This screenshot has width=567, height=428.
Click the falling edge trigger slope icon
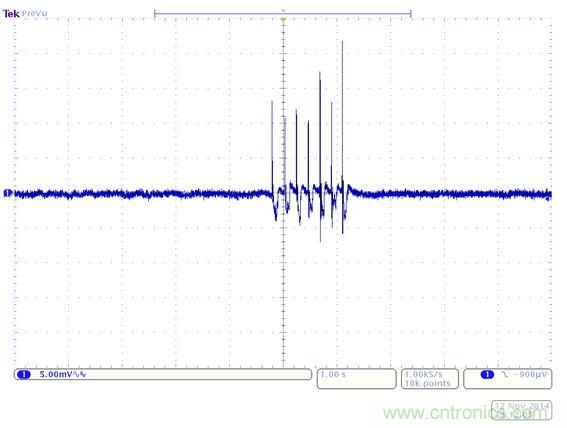(x=505, y=374)
